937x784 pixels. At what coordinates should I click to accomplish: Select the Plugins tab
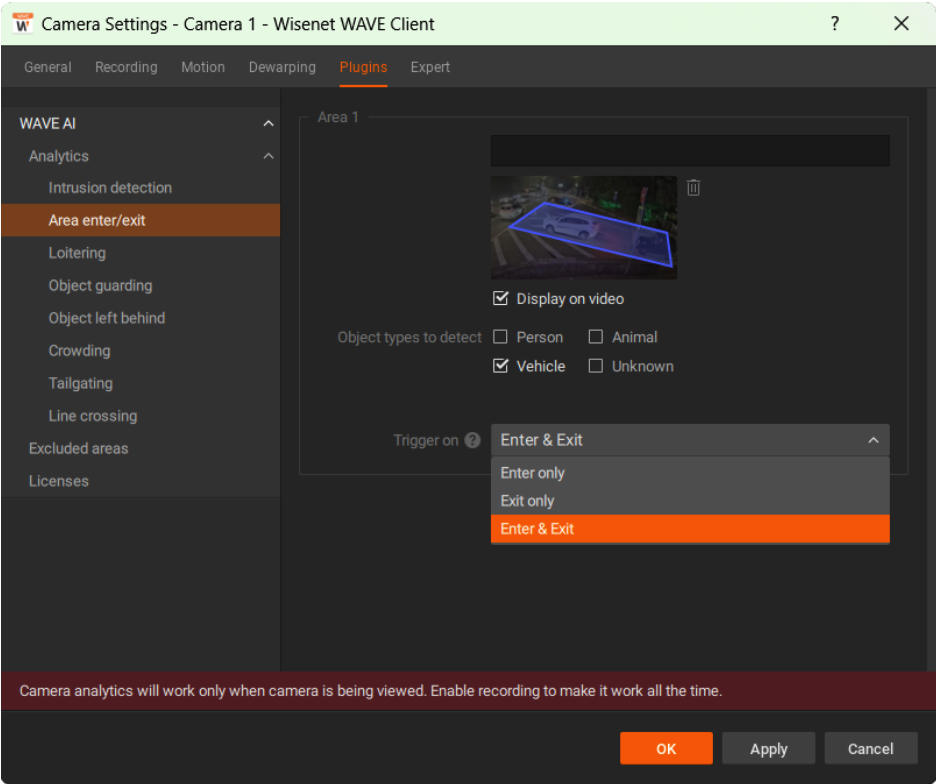[x=363, y=67]
